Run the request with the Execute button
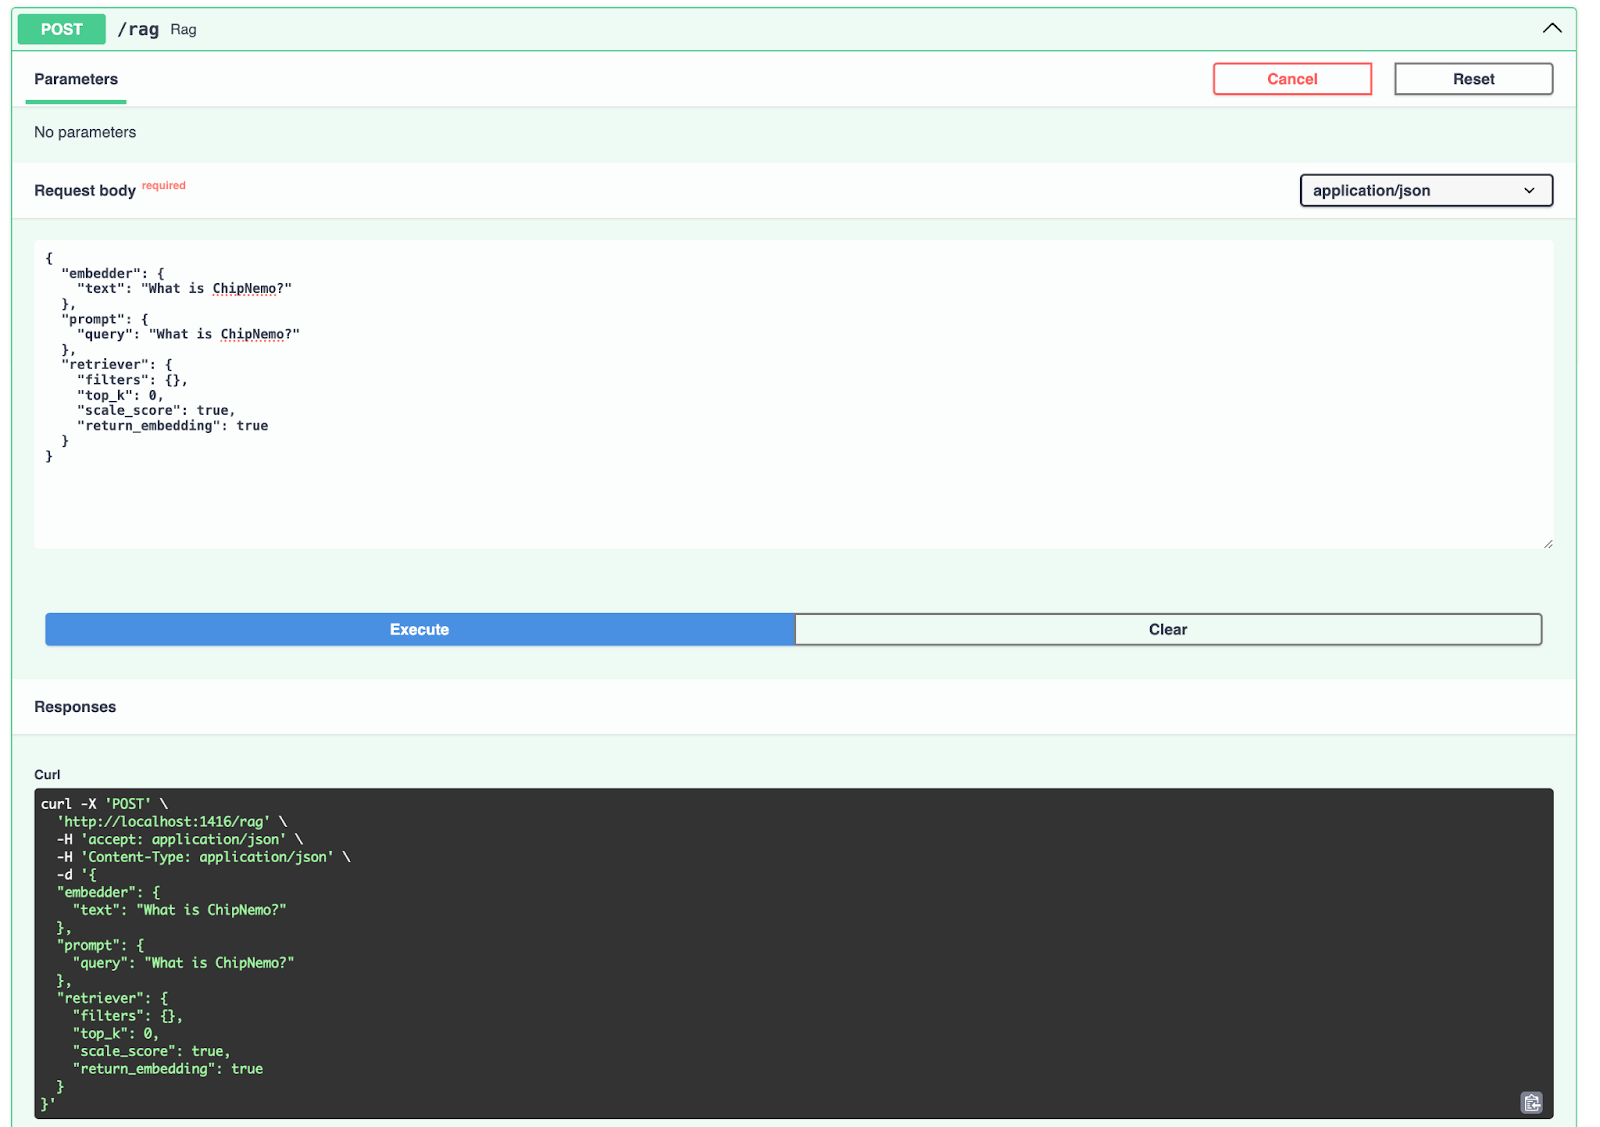 419,629
